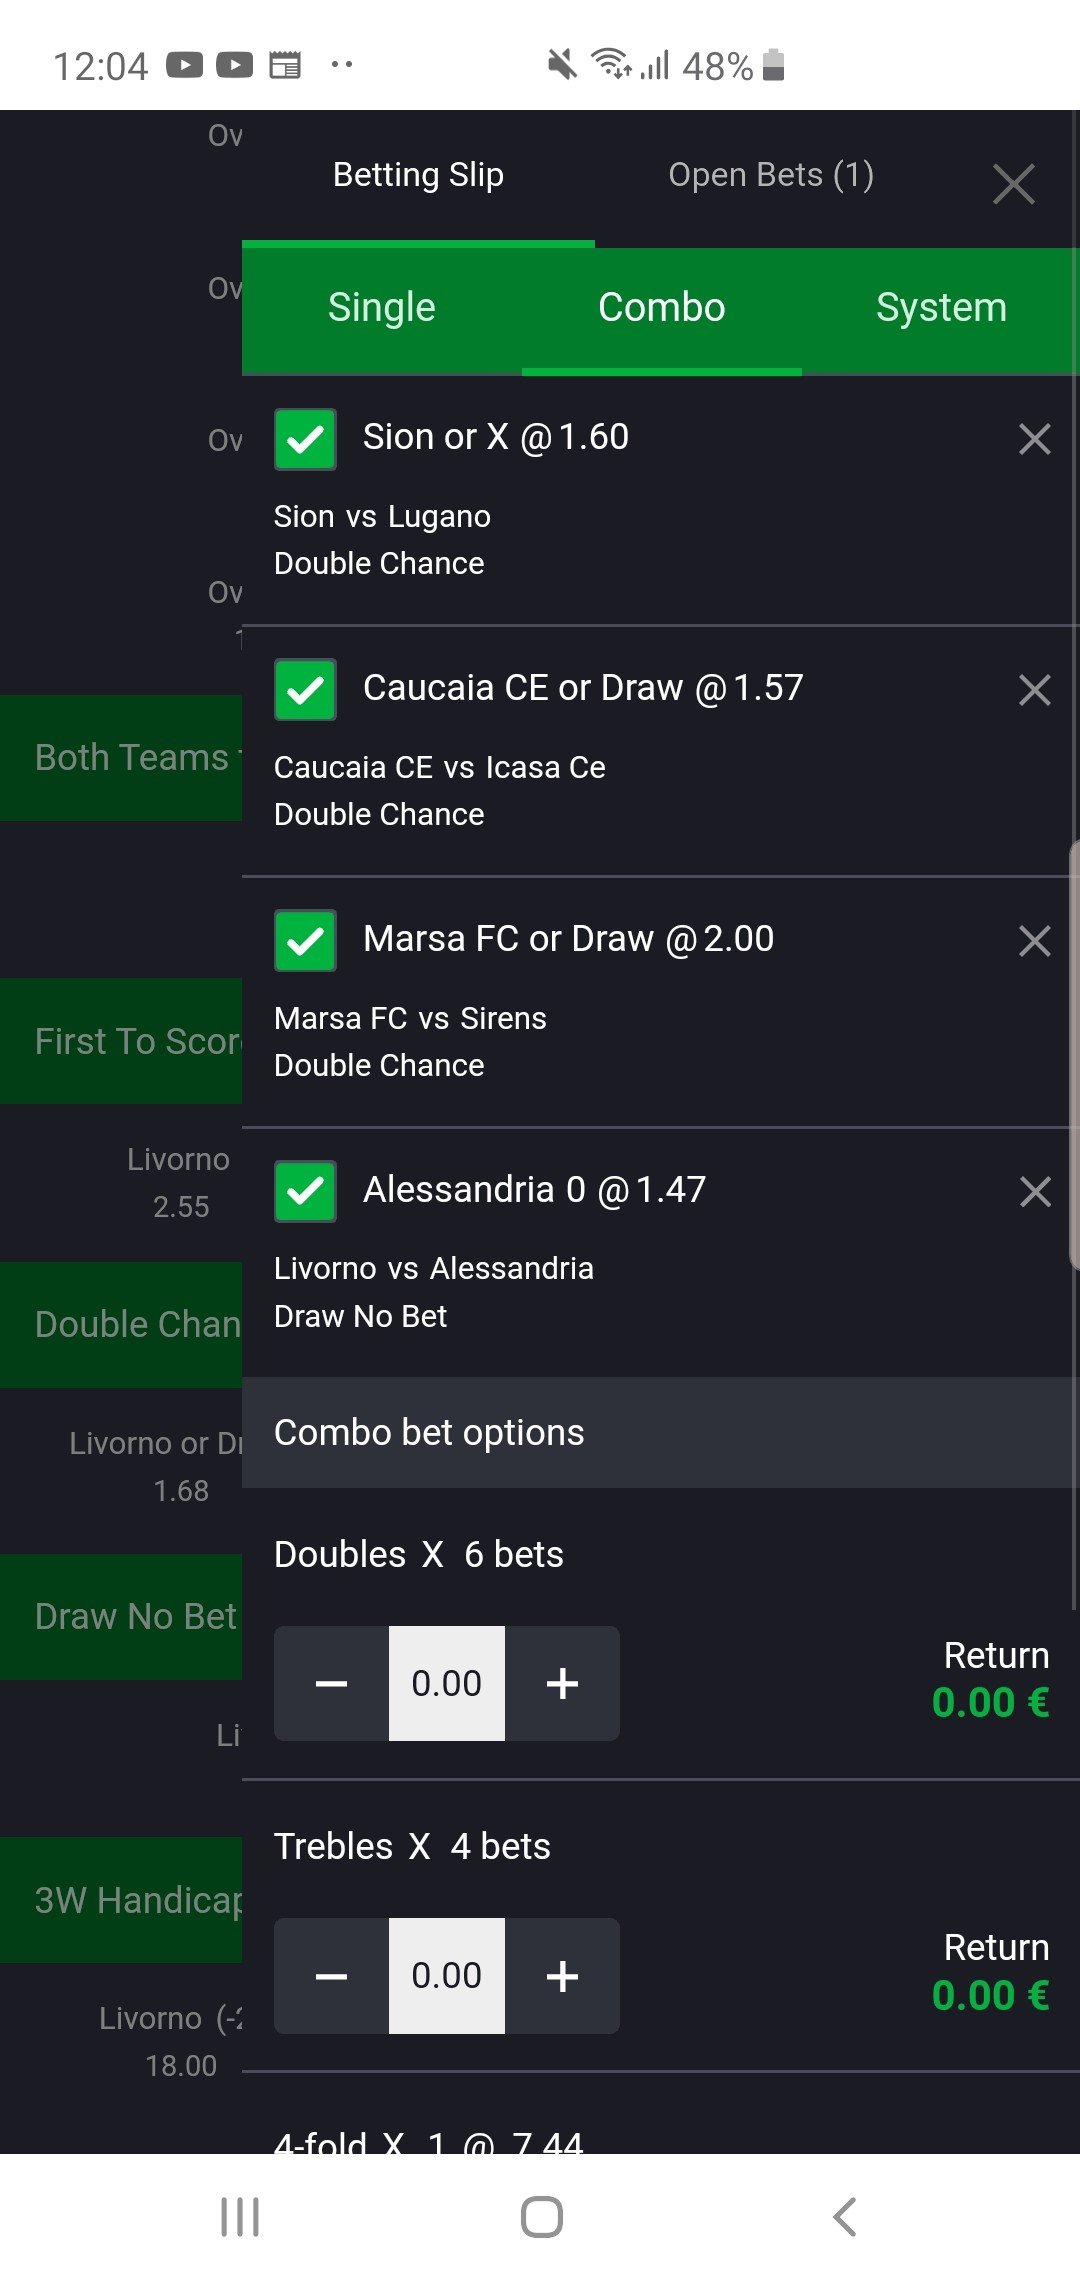Increase the Doubles stake with plus
Viewport: 1080px width, 2280px height.
[562, 1684]
